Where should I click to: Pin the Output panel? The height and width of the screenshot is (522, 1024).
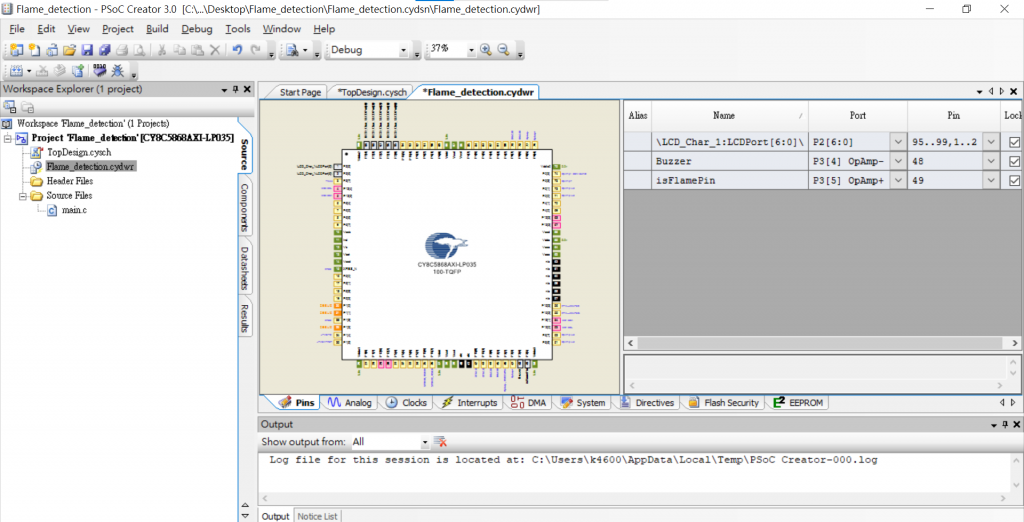point(1005,425)
